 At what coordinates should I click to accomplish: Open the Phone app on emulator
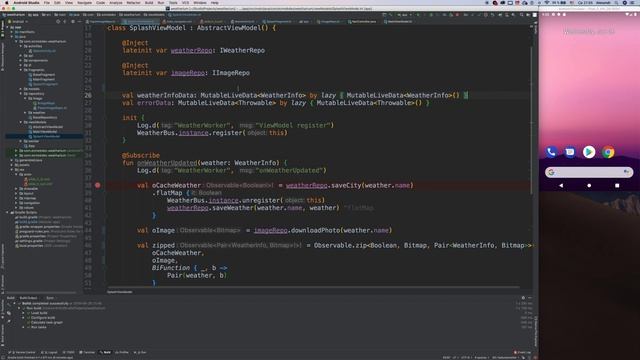[x=551, y=152]
